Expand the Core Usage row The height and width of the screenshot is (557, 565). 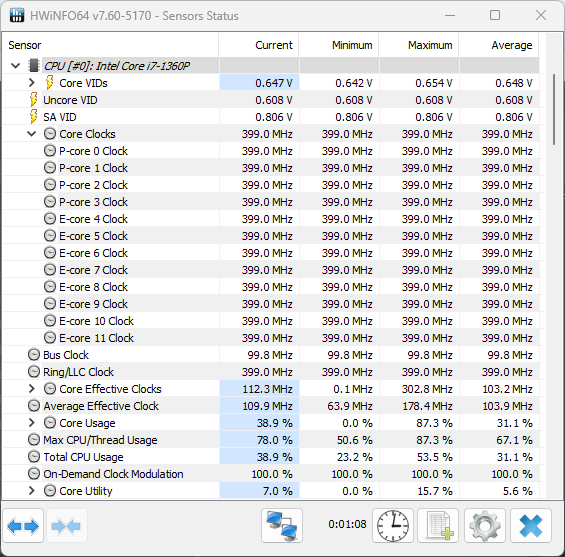tap(32, 423)
